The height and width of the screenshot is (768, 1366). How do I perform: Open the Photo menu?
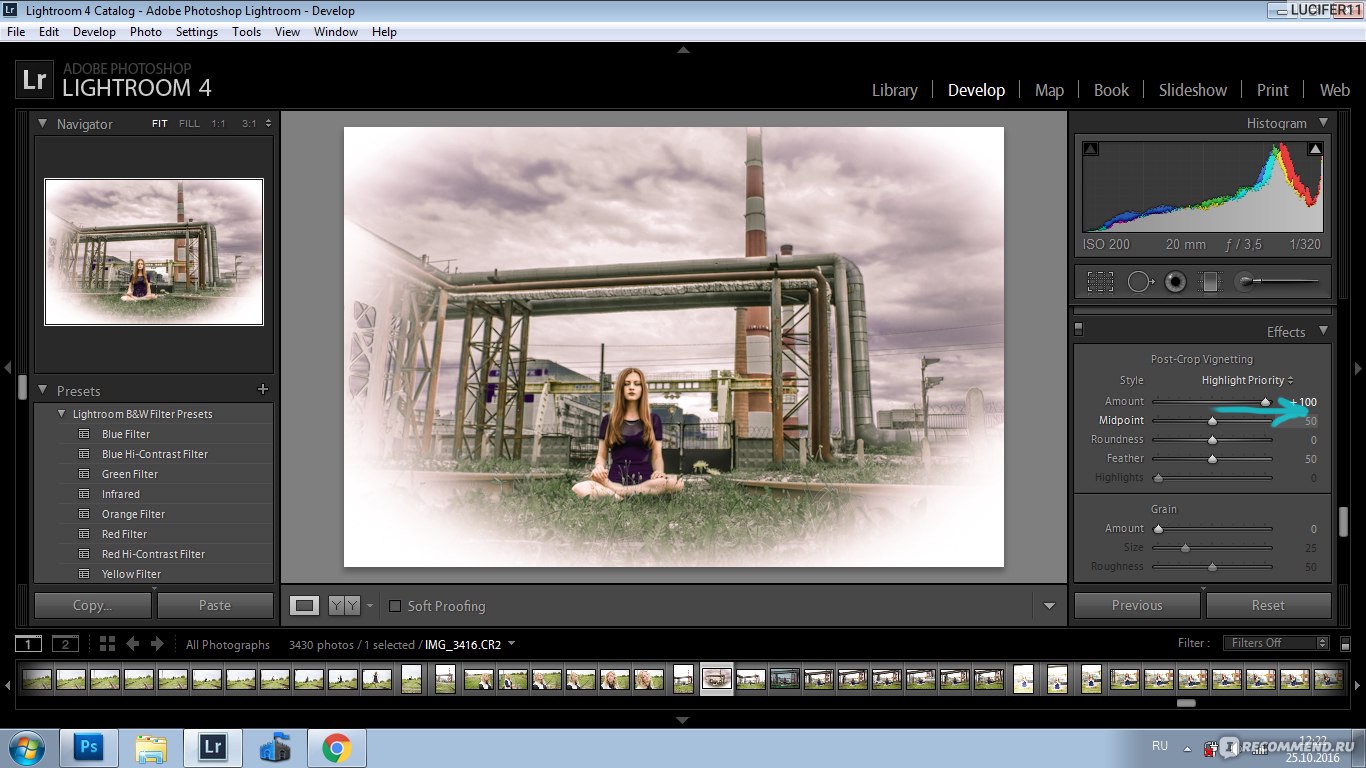coord(146,32)
